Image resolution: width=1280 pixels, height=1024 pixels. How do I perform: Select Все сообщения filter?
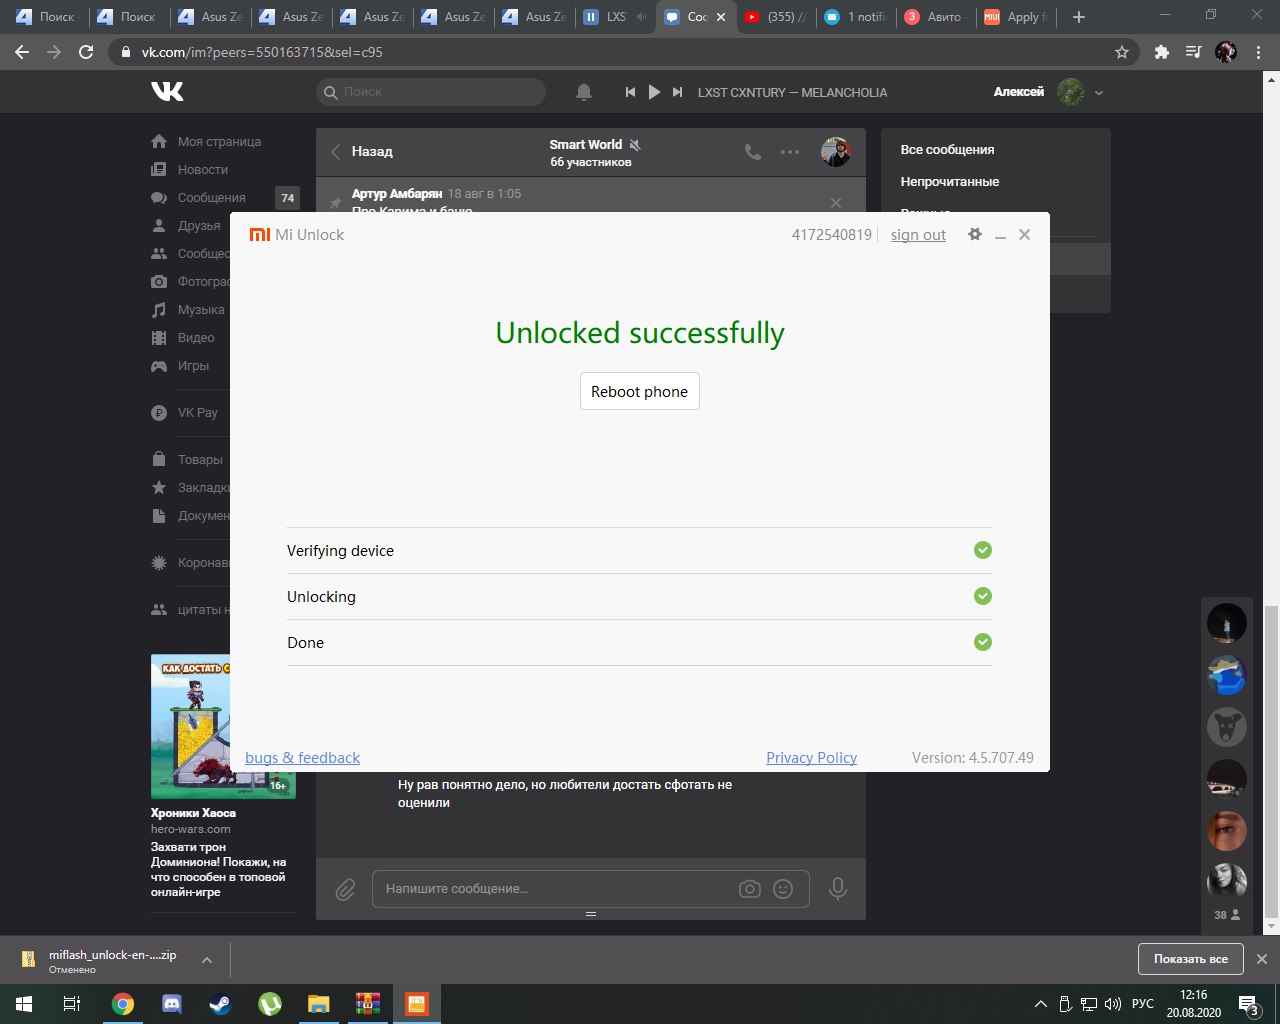coord(947,150)
